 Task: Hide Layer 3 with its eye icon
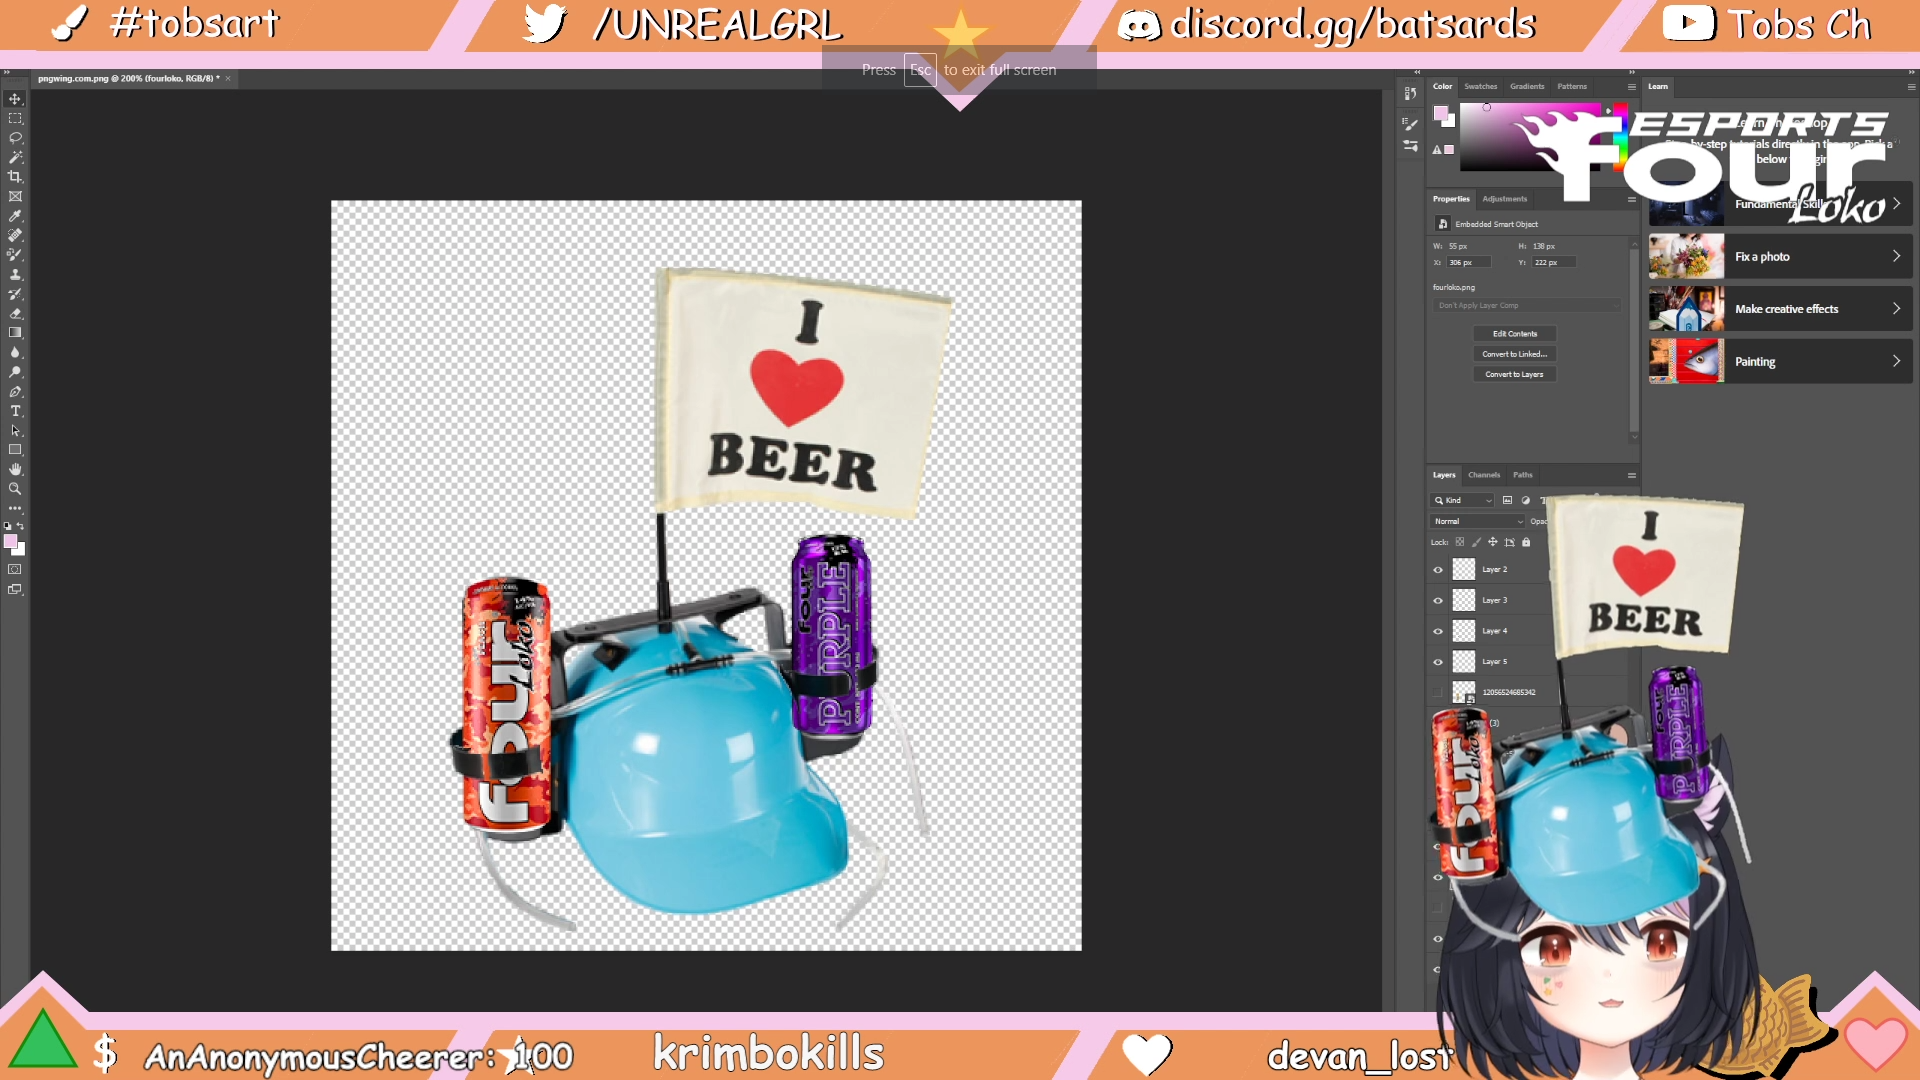click(1438, 601)
